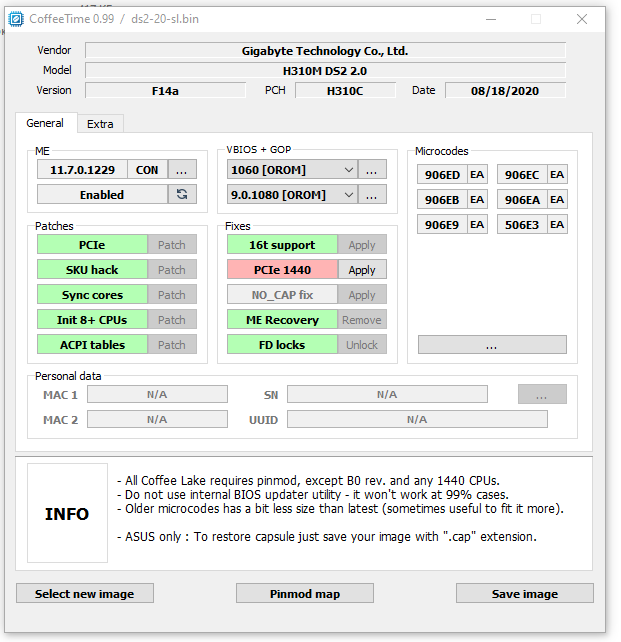Click EA revision next to 906EC
The height and width of the screenshot is (642, 621).
click(557, 174)
